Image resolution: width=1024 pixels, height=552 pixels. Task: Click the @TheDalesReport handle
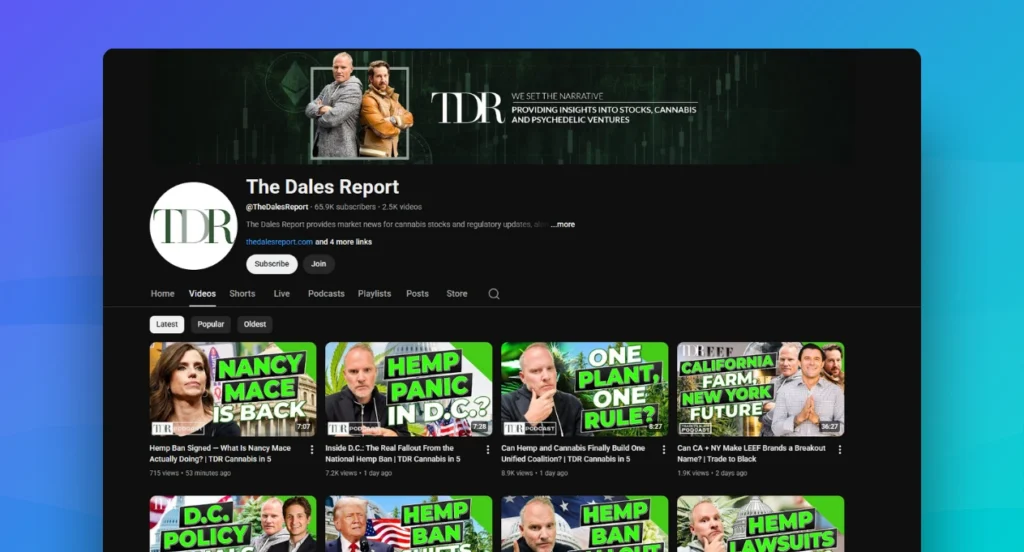[x=277, y=207]
